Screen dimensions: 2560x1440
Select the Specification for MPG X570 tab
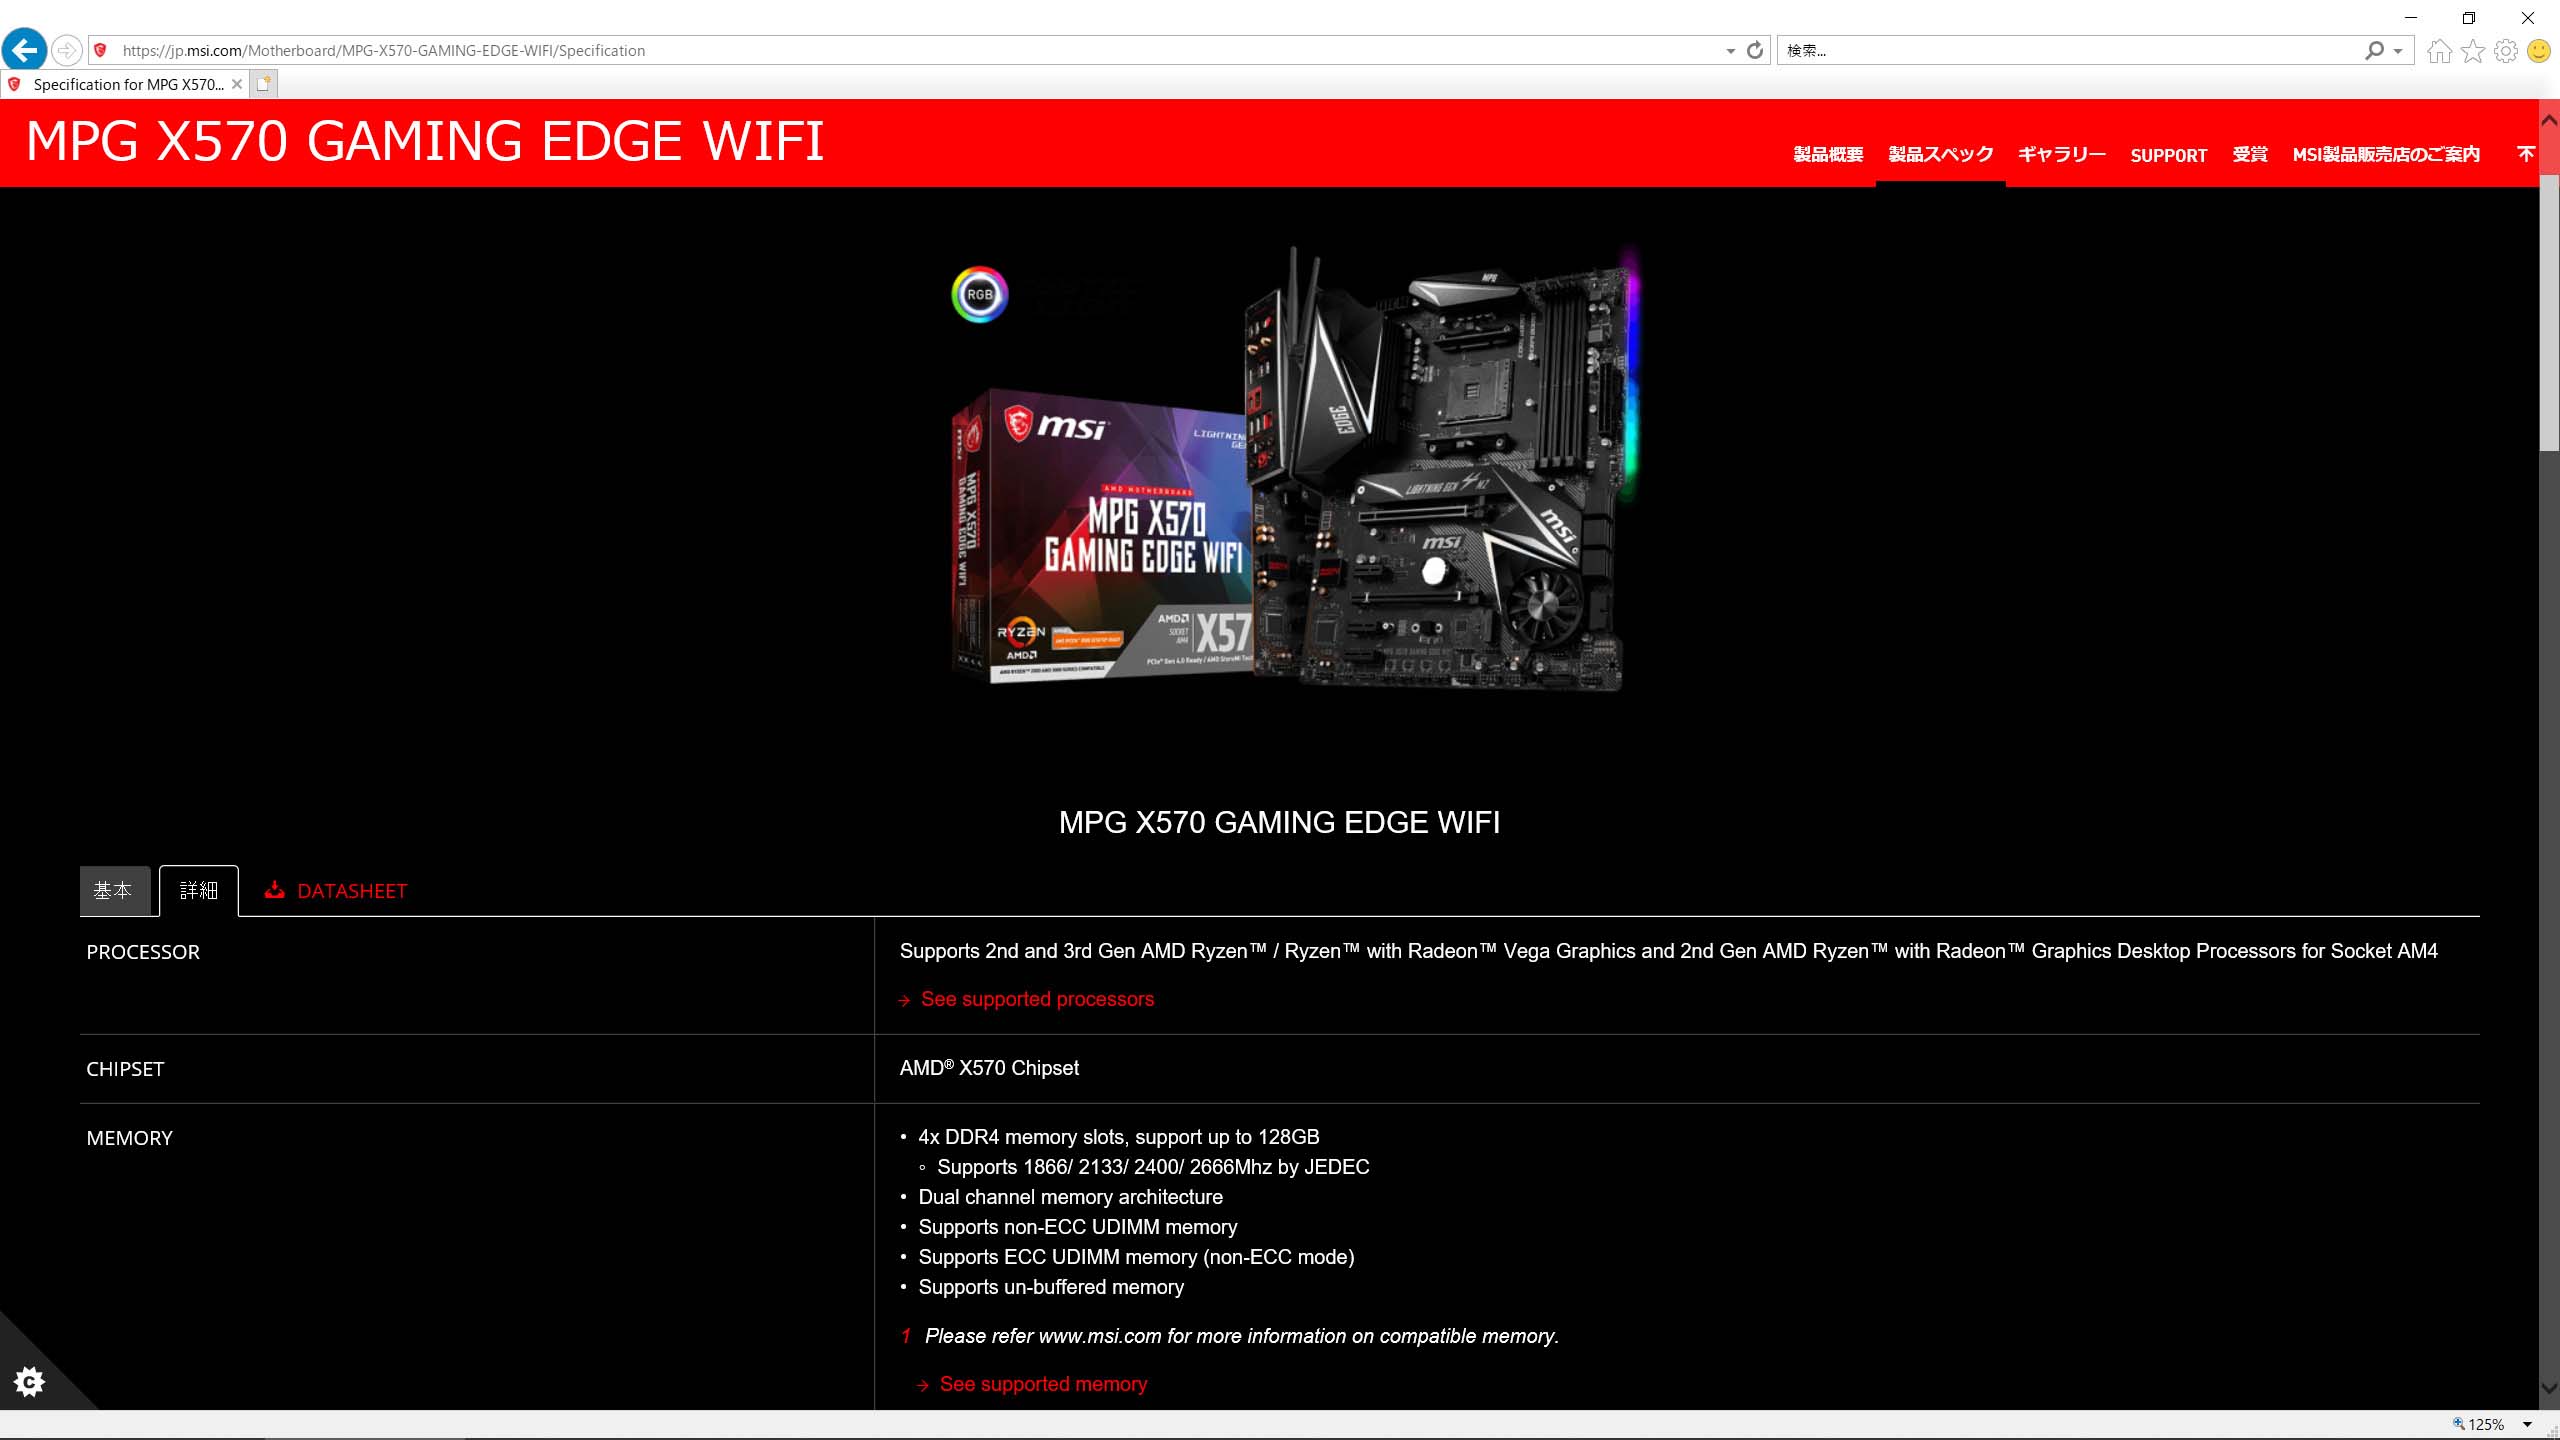125,84
